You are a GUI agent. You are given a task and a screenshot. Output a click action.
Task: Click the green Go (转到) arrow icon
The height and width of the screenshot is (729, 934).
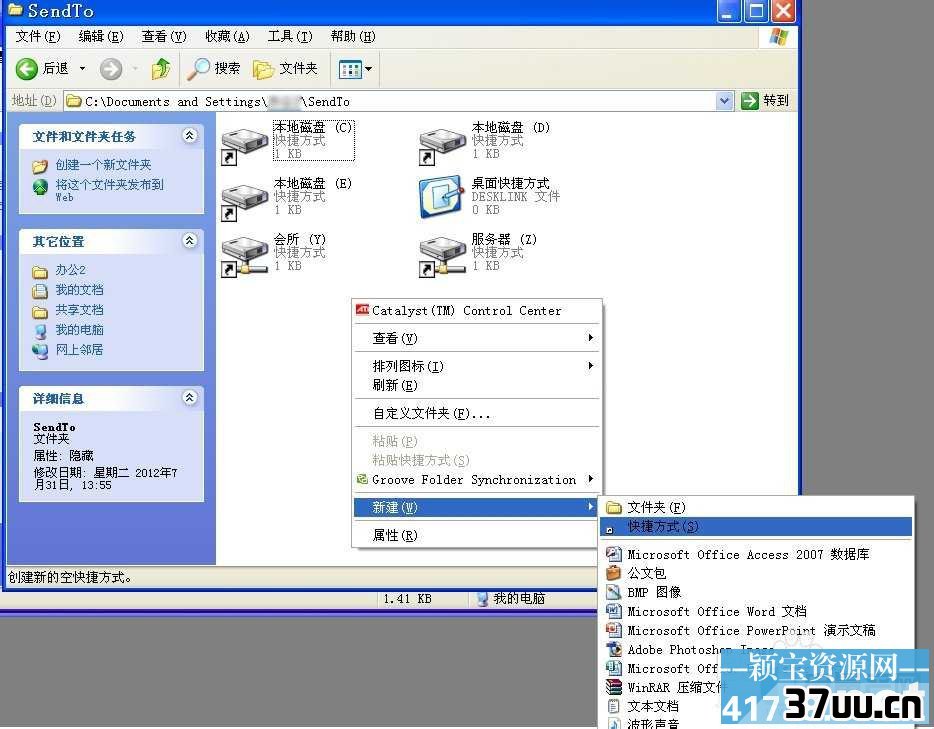point(749,101)
